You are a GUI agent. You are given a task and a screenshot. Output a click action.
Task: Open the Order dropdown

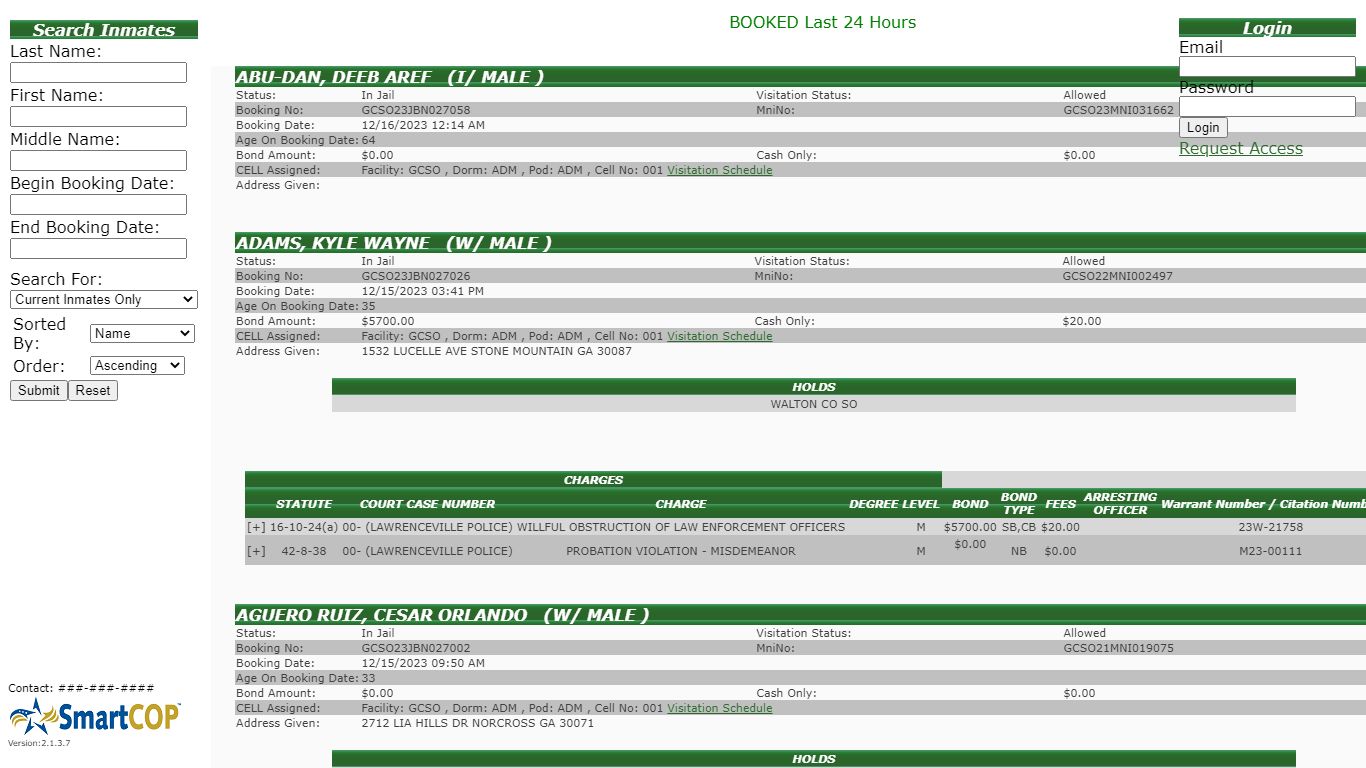pyautogui.click(x=137, y=366)
